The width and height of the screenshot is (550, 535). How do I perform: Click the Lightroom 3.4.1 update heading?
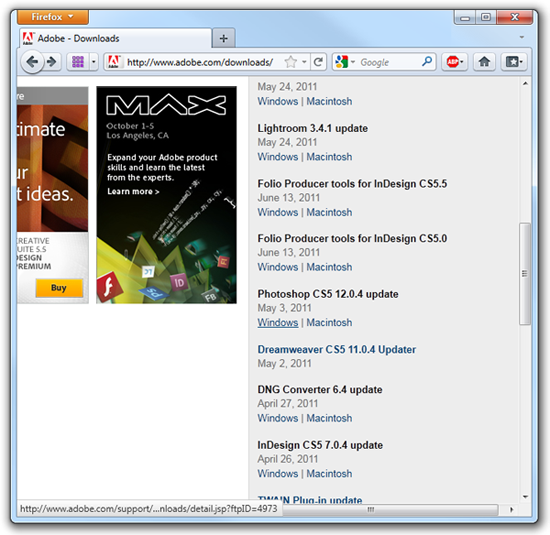(x=313, y=128)
